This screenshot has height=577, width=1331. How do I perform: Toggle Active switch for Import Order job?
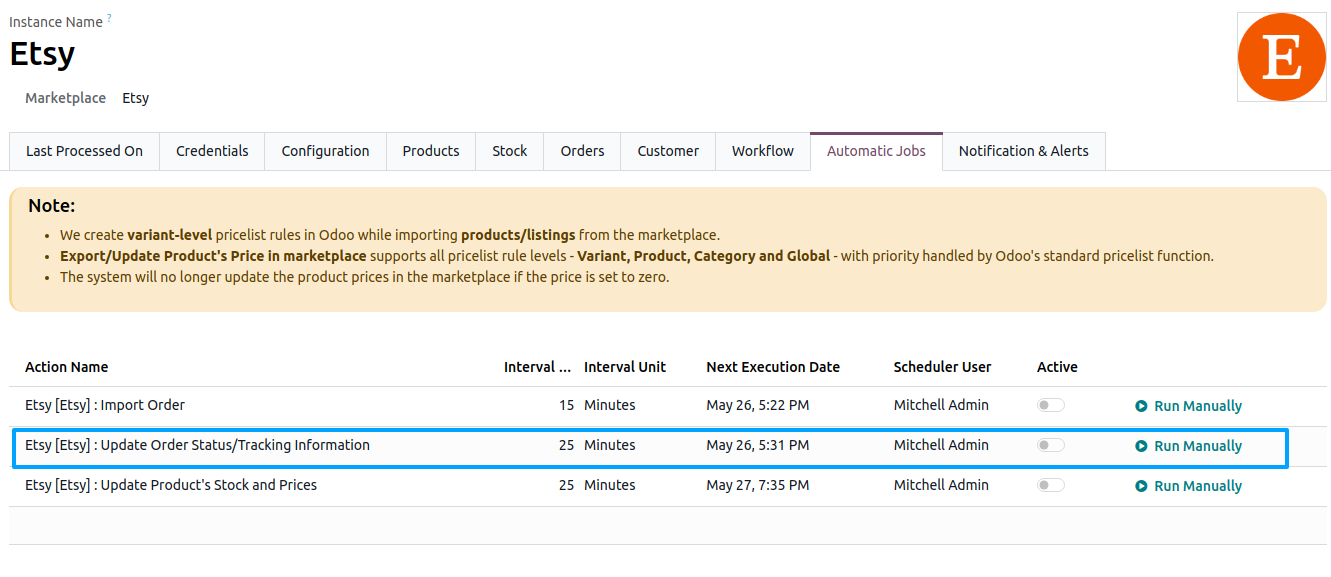click(1051, 405)
